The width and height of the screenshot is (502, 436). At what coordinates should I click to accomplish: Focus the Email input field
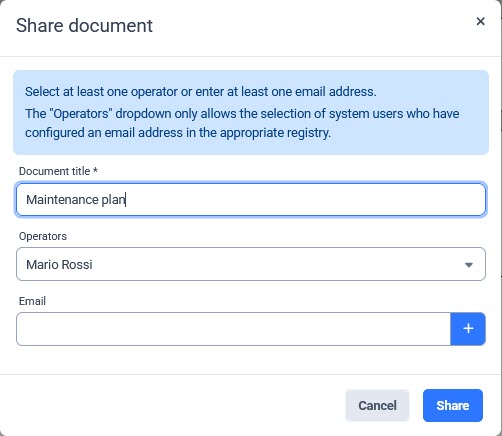233,329
